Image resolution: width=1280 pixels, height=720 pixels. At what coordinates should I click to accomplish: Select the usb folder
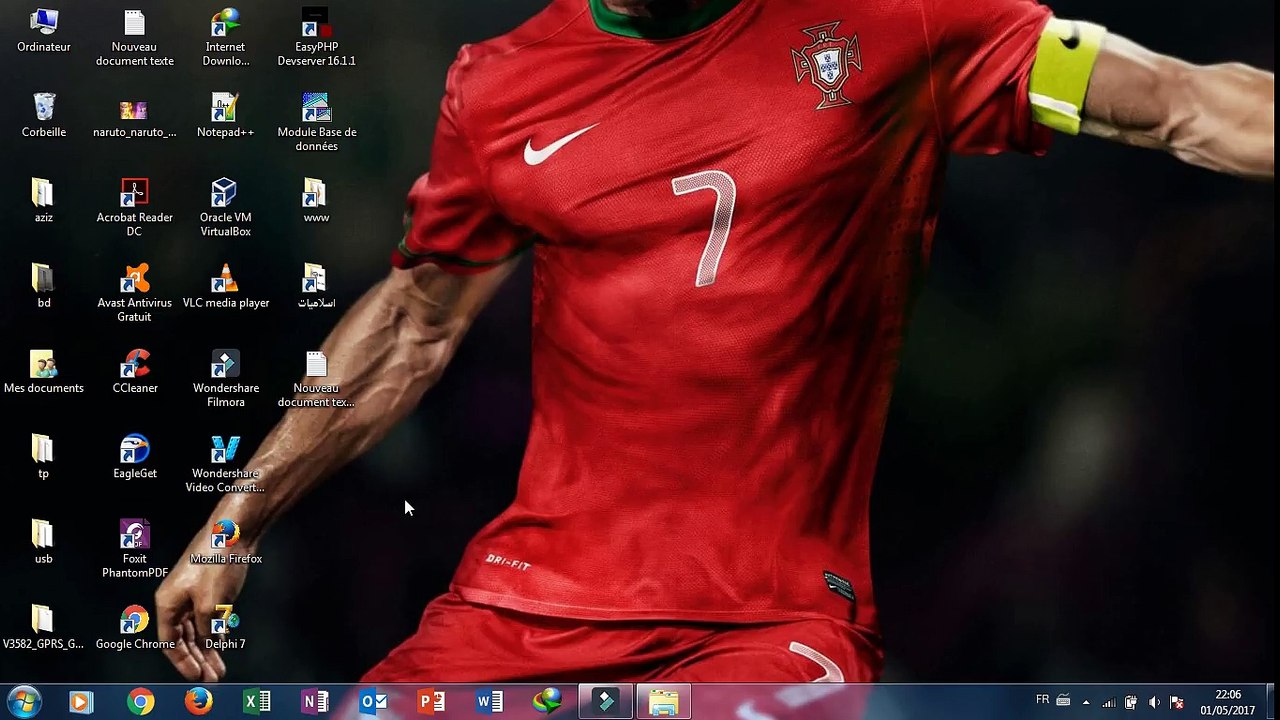(x=44, y=542)
